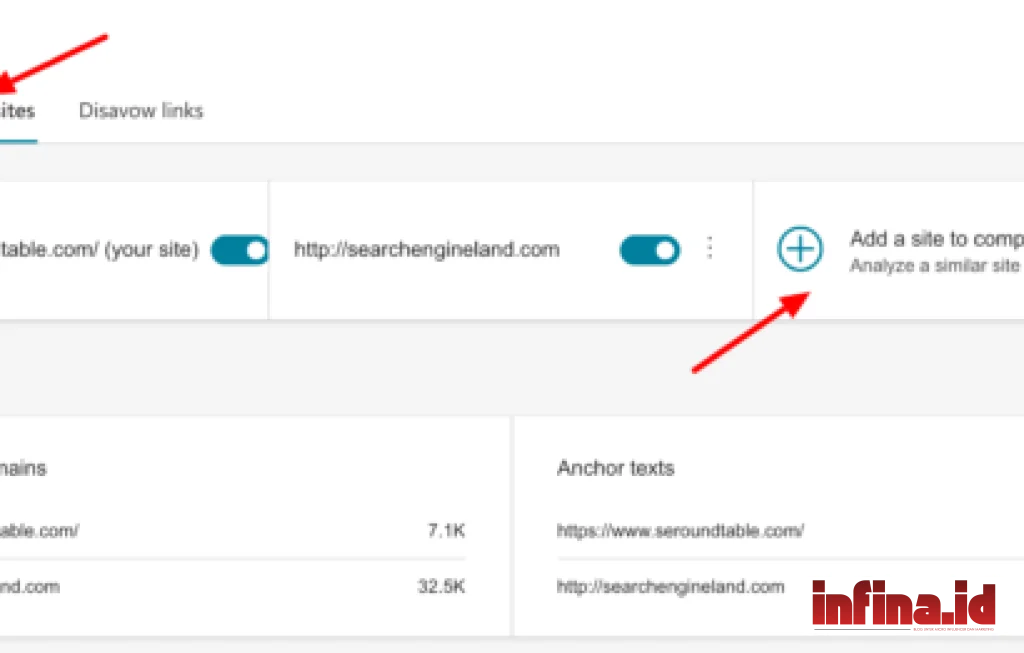Click the 32.5K value

tap(441, 586)
